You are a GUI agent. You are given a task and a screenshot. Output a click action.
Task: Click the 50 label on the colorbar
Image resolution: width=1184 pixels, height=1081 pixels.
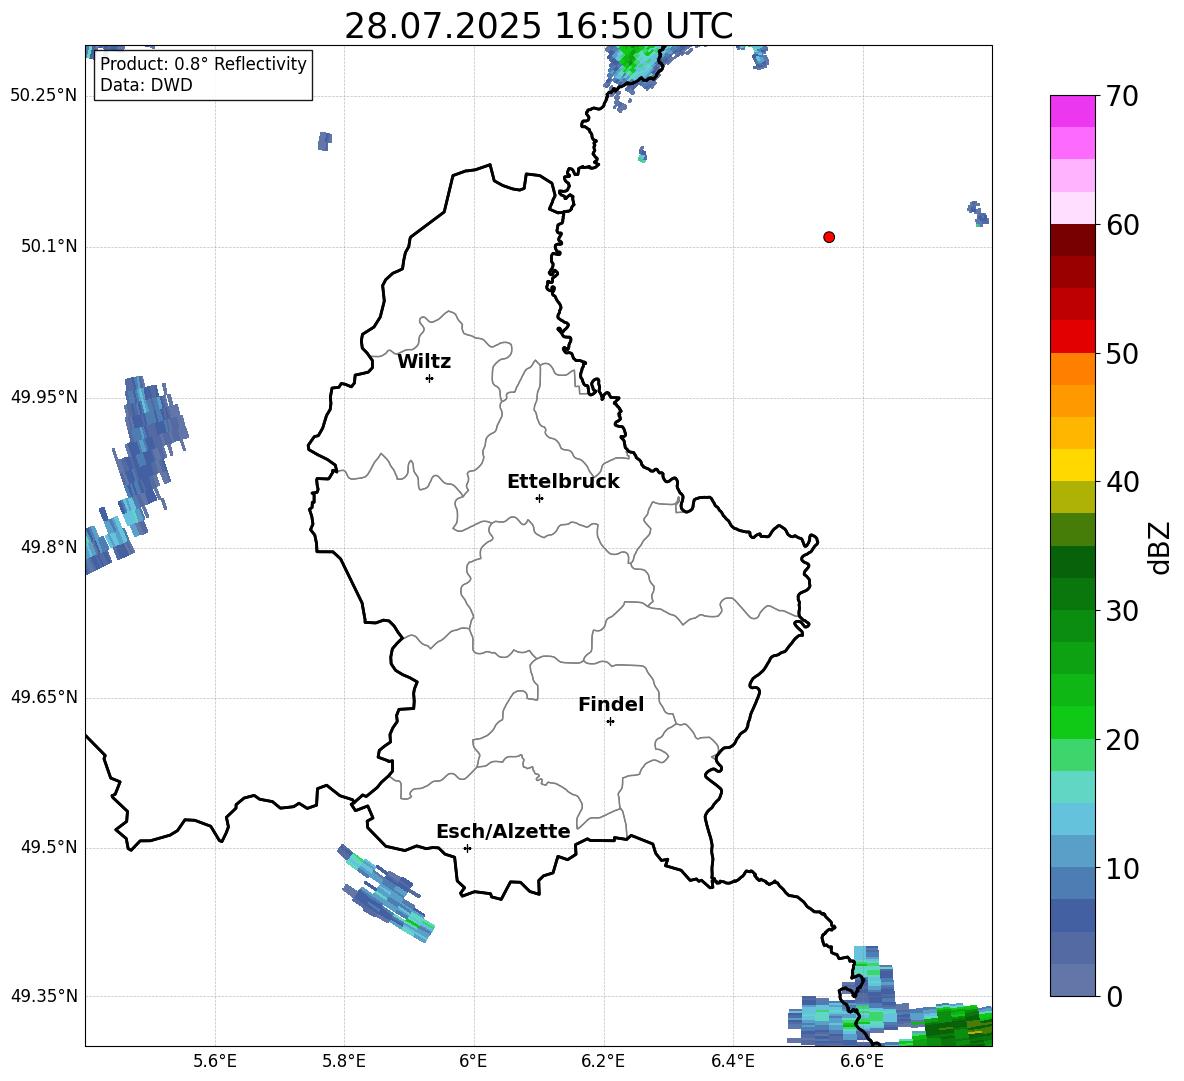[x=1121, y=353]
